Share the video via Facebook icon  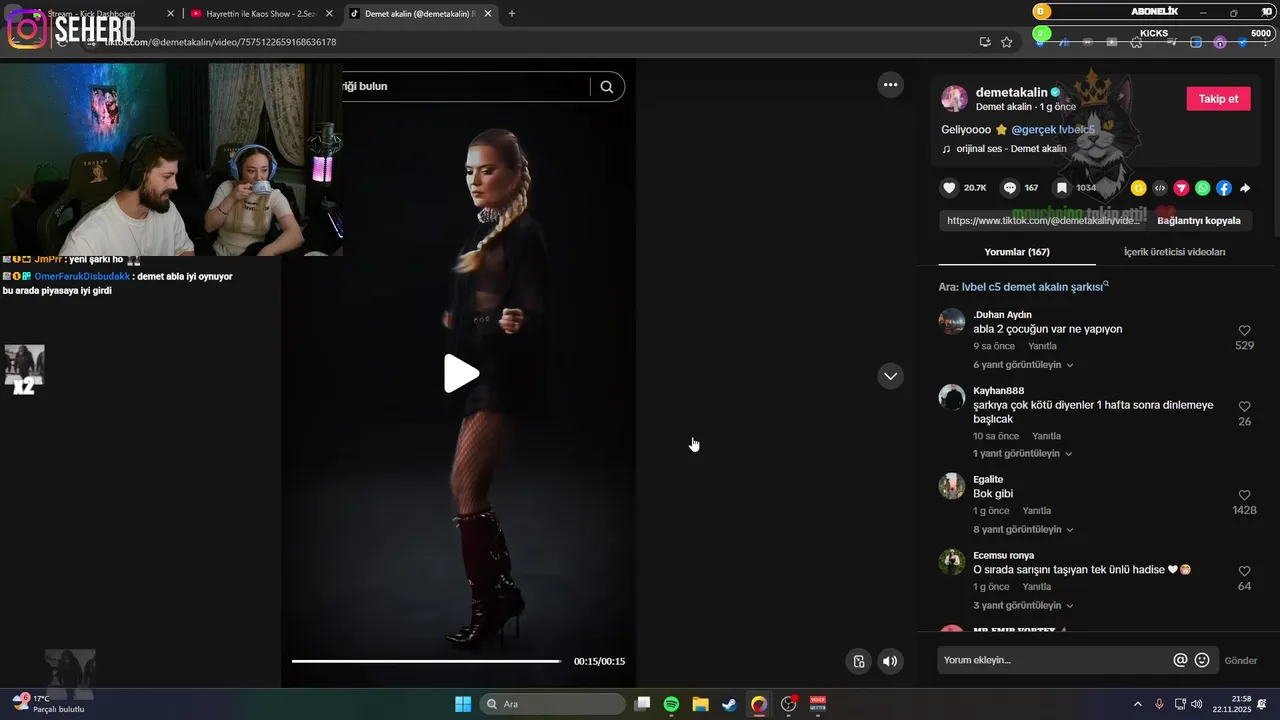tap(1224, 188)
